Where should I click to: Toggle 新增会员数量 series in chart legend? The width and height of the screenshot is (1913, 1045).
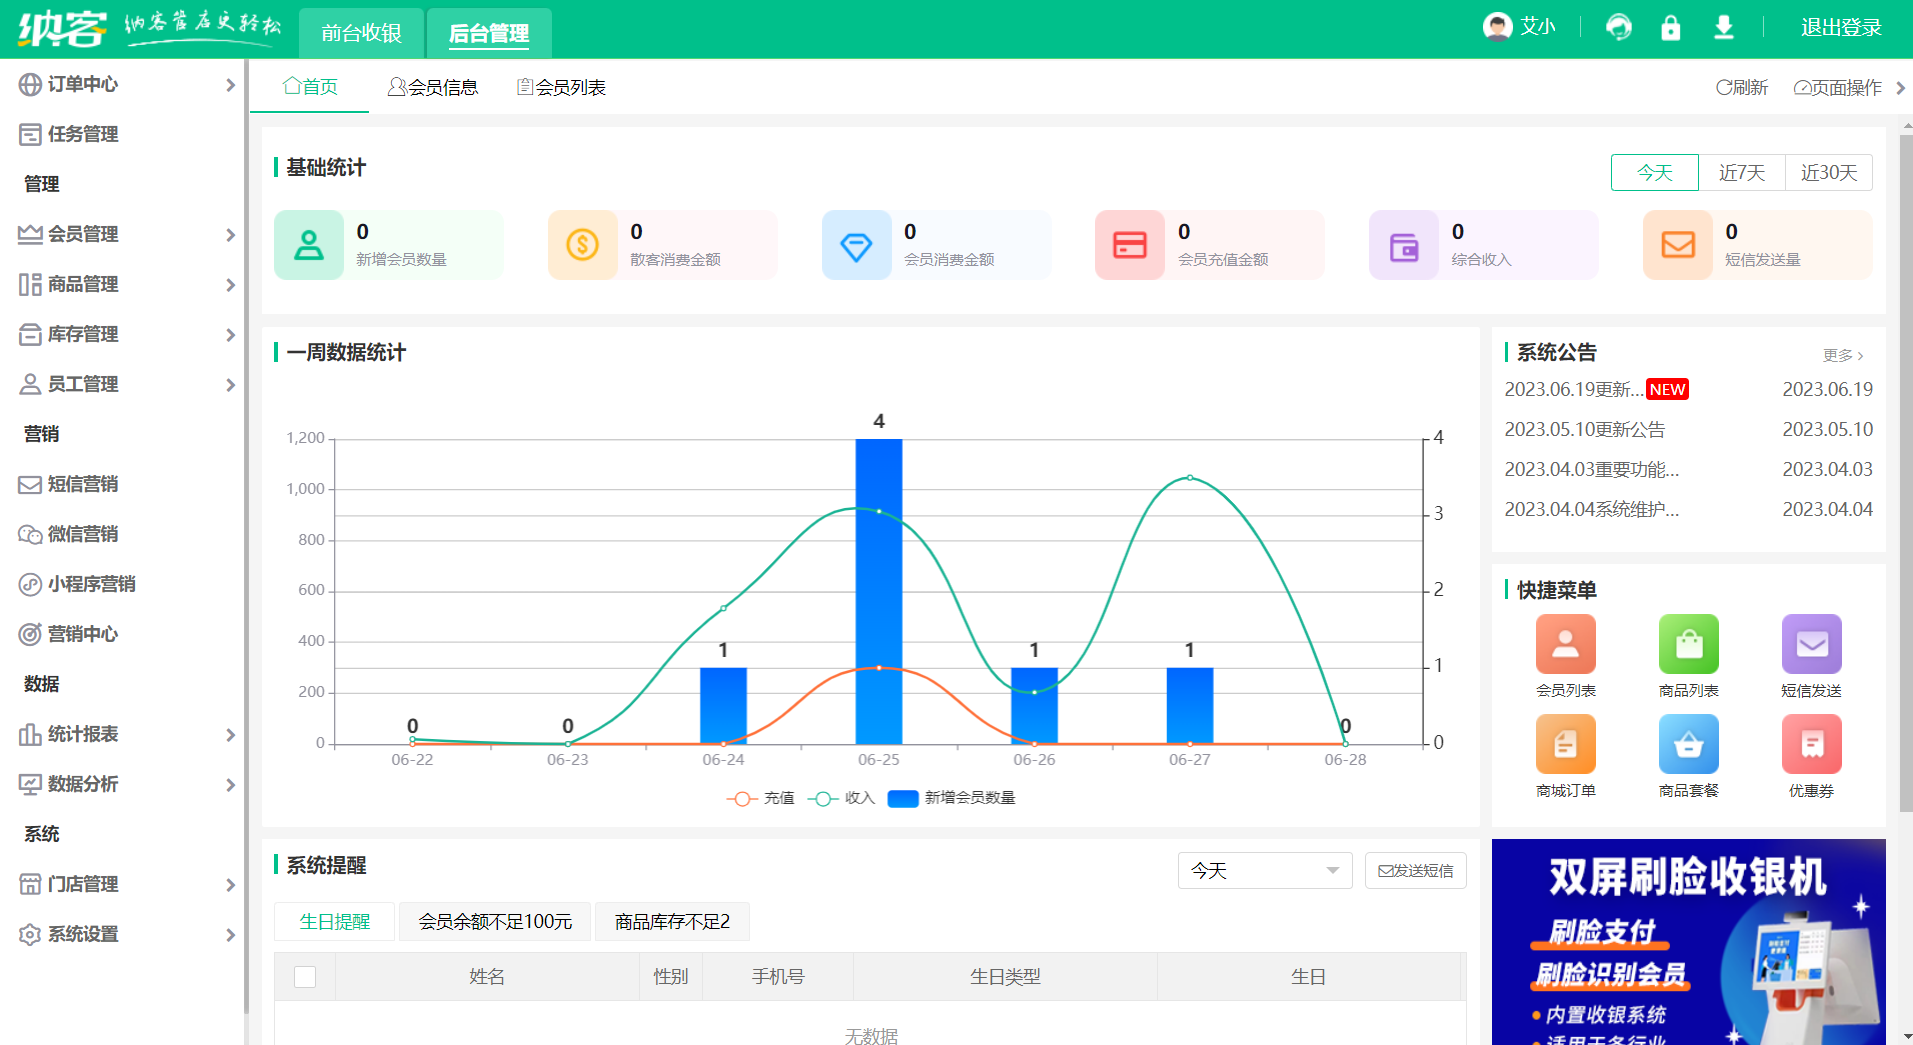tap(951, 798)
